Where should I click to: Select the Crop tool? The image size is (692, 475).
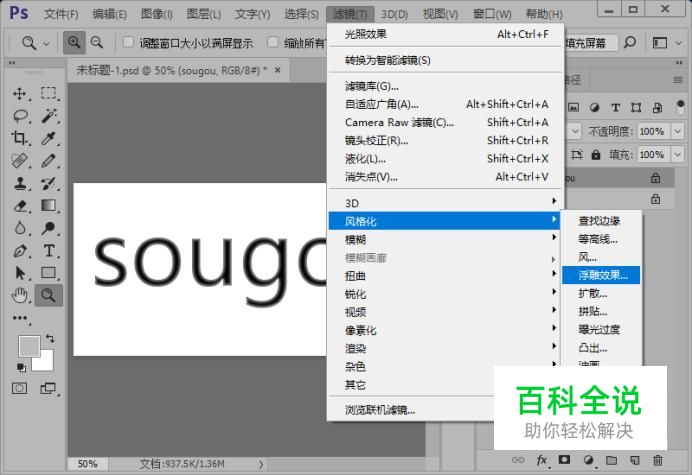click(x=19, y=138)
